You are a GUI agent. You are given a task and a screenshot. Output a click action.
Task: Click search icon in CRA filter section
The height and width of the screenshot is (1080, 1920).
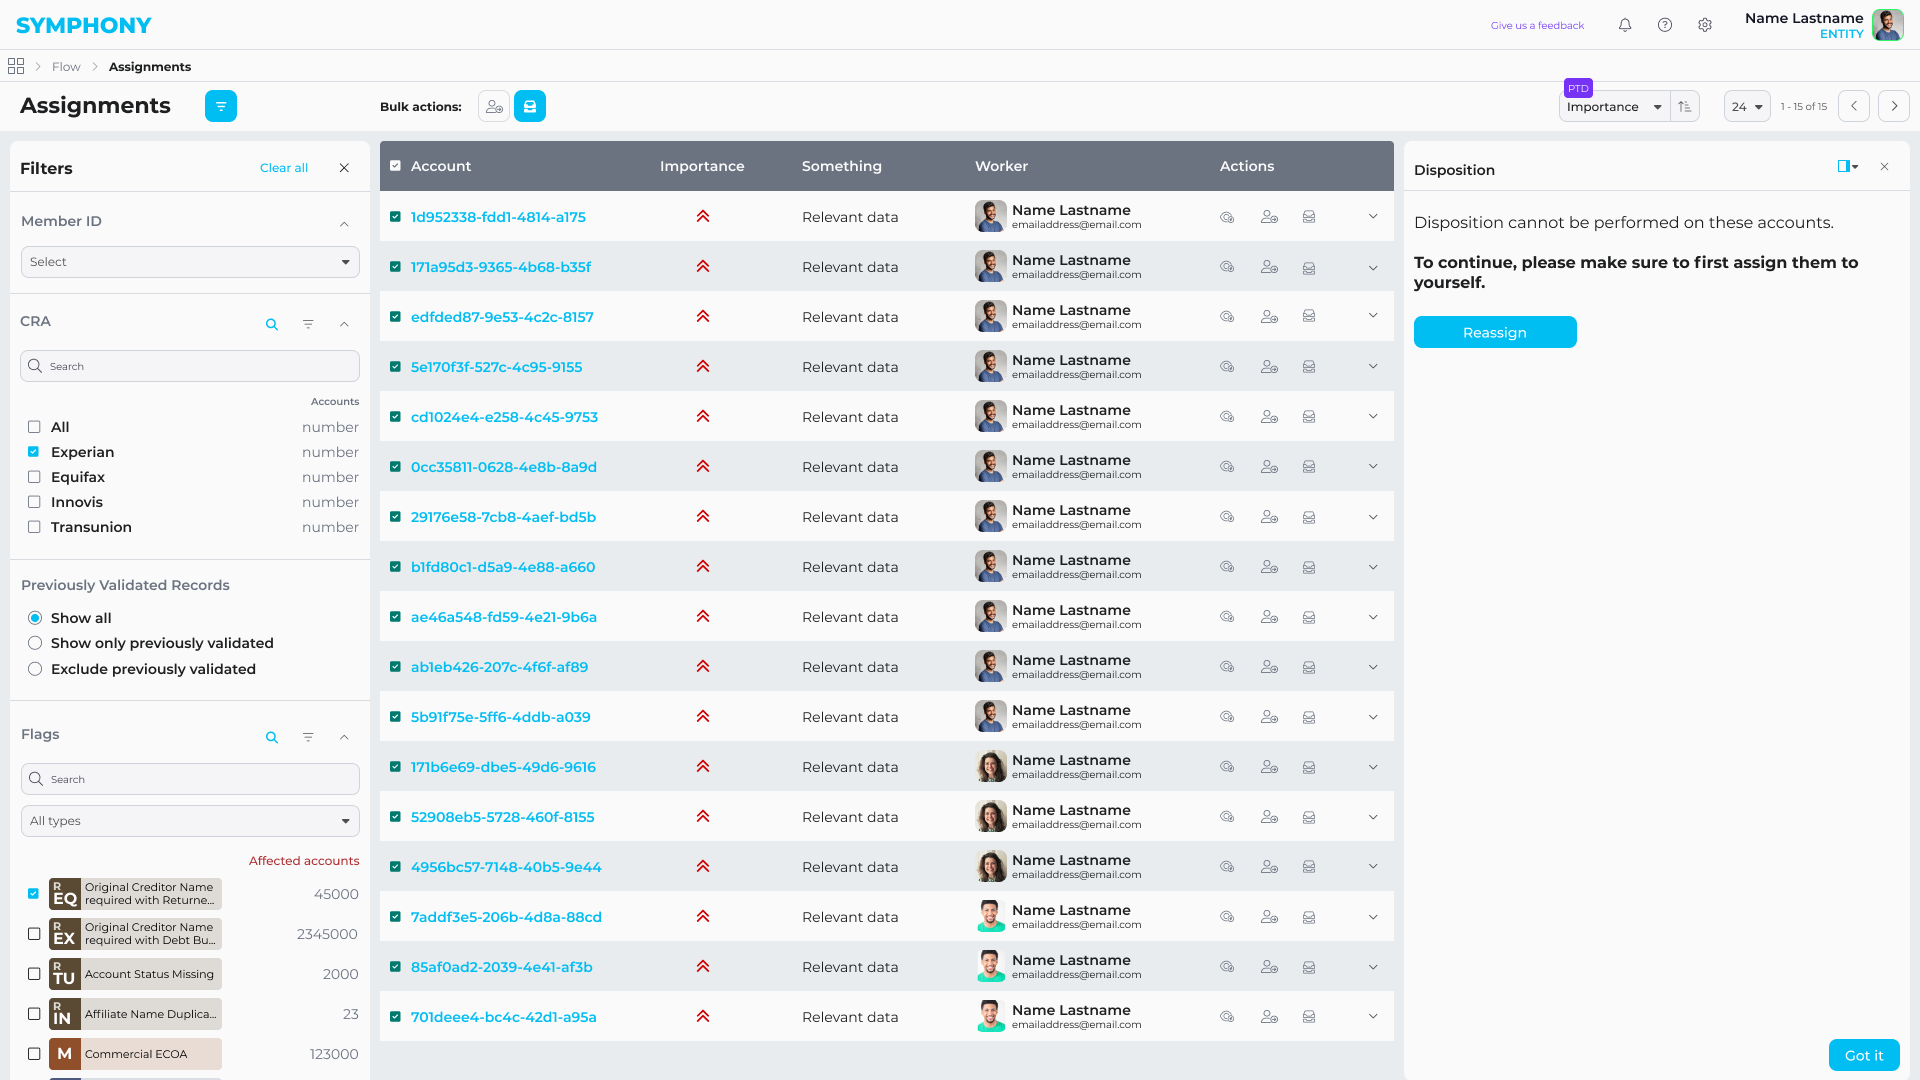coord(272,324)
